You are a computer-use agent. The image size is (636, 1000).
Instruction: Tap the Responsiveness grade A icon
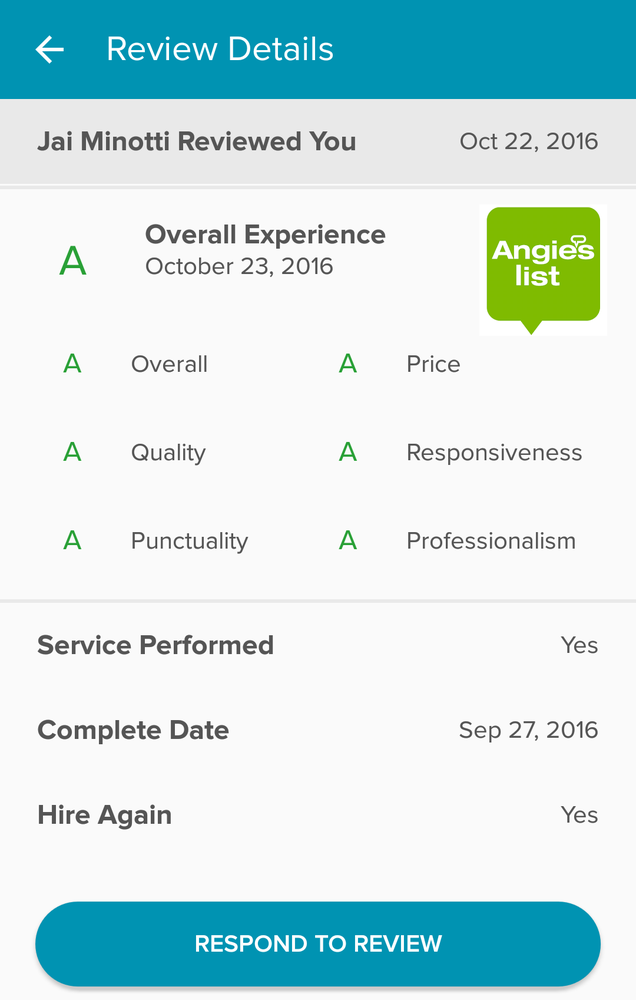(347, 453)
